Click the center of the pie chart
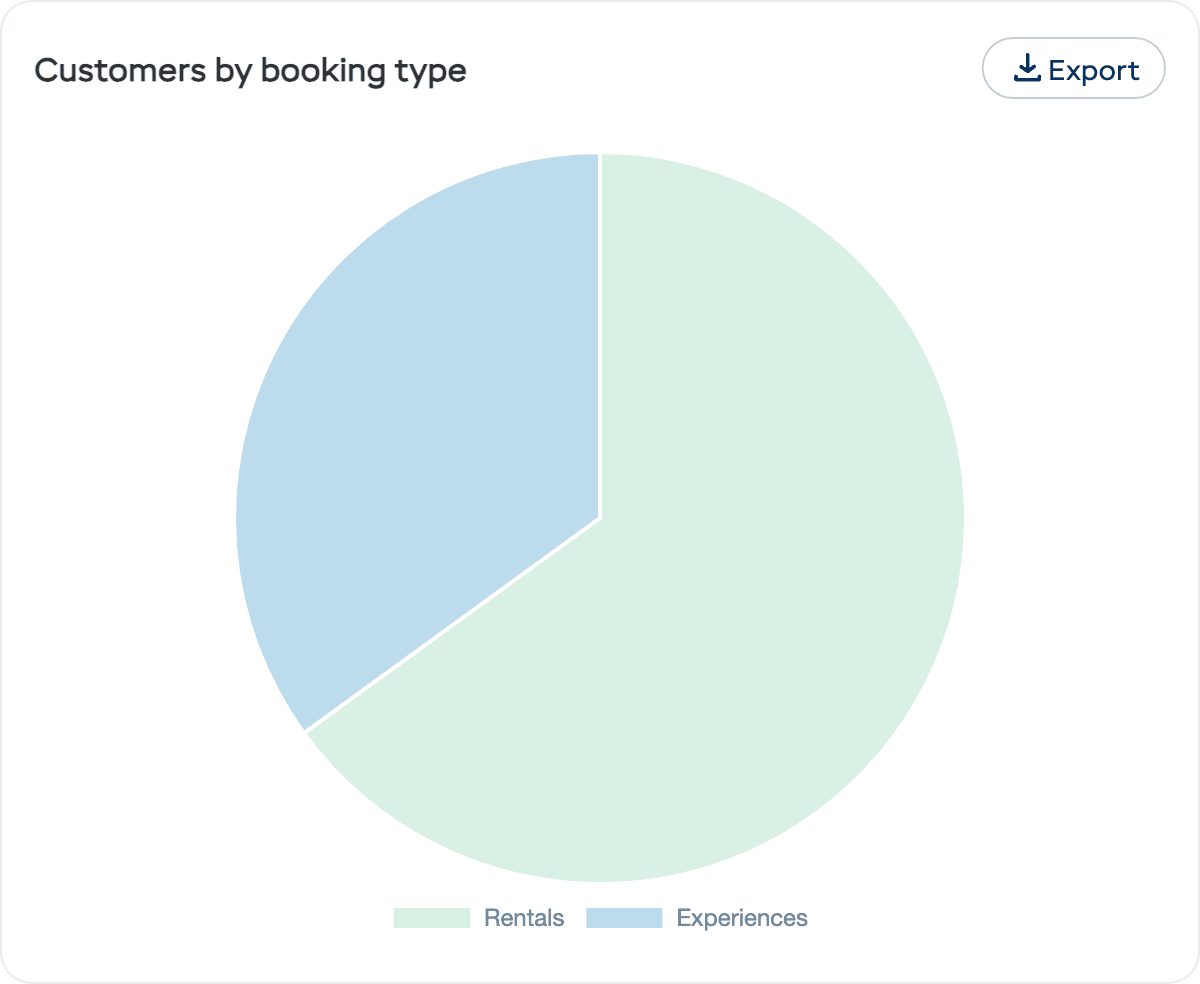1200x984 pixels. [600, 518]
